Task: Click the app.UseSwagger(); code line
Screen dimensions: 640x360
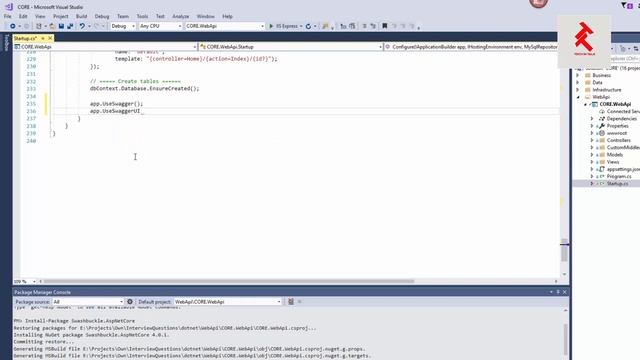Action: pos(116,104)
